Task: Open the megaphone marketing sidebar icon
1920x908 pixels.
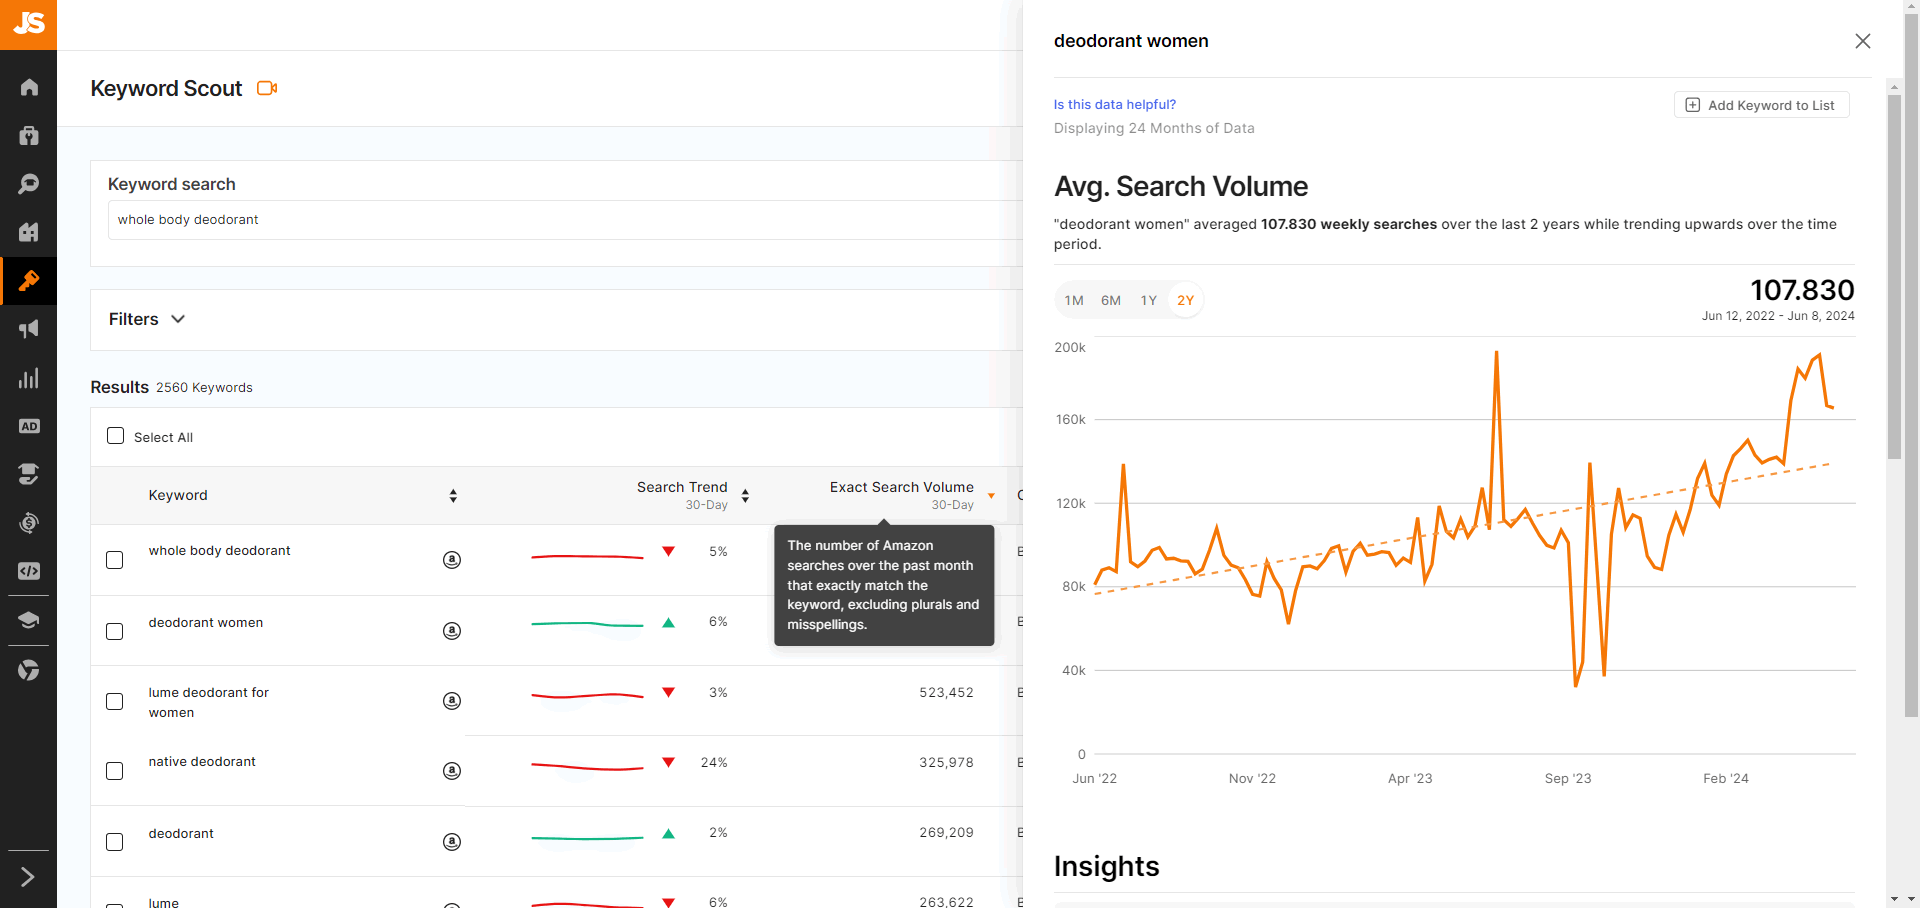Action: [x=28, y=329]
